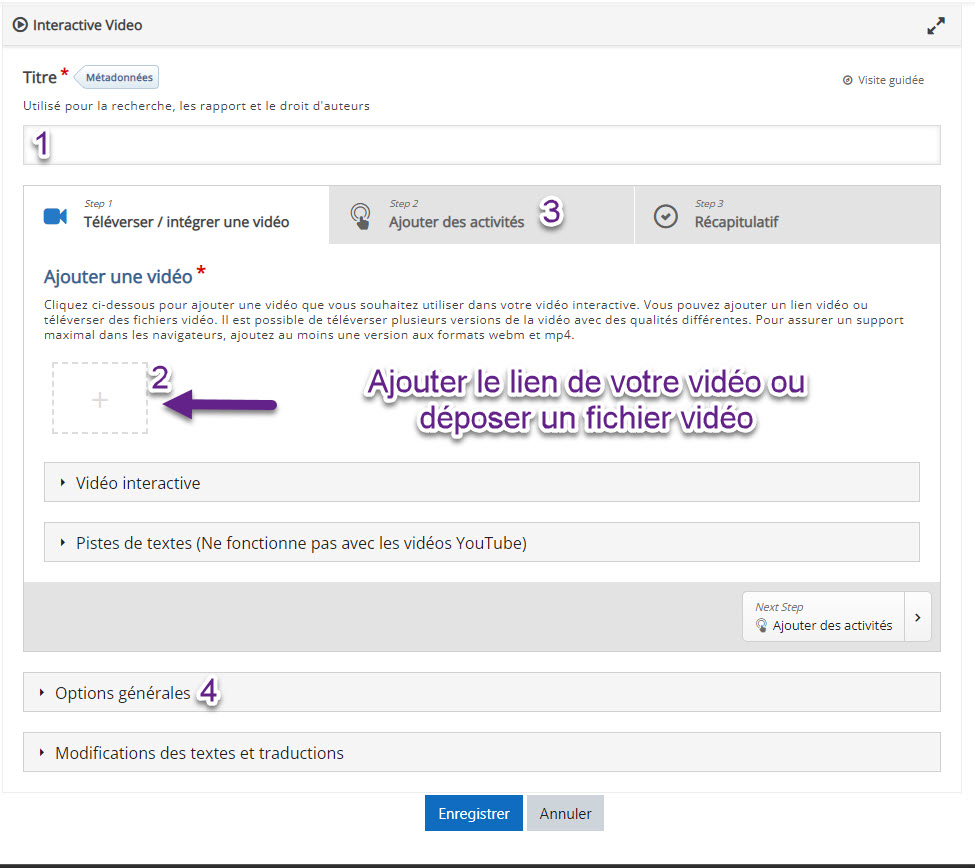The image size is (975, 868).
Task: Expand the Pistes de textes section
Action: [x=482, y=543]
